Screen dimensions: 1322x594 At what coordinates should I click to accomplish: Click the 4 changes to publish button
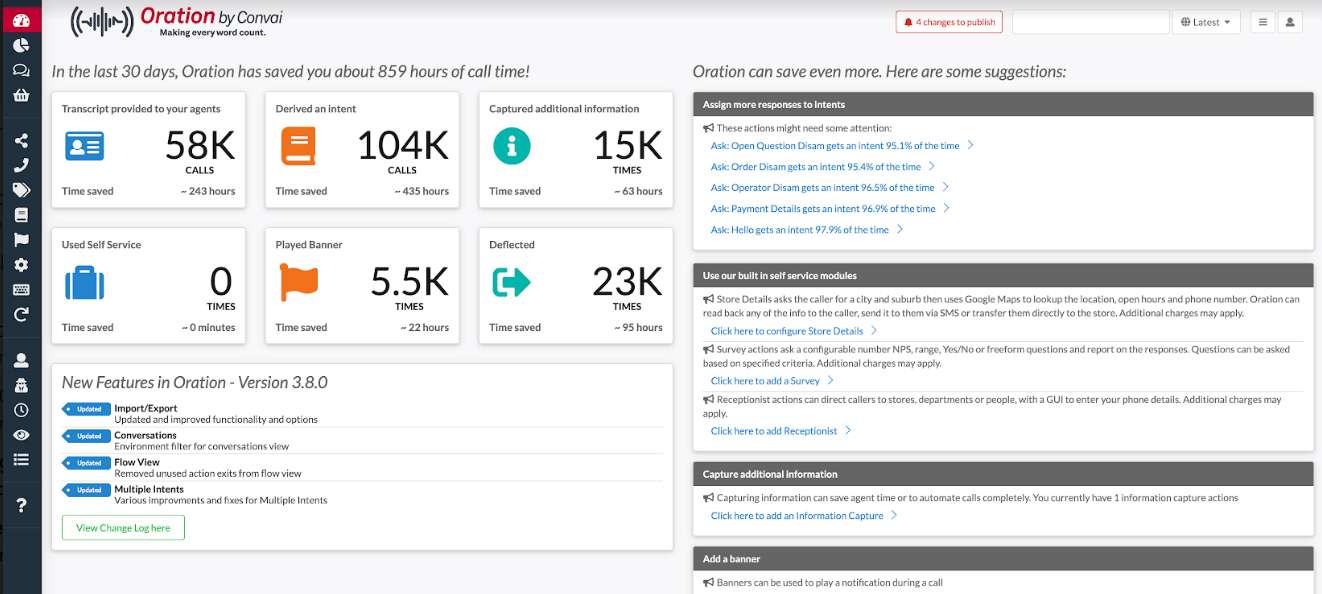949,22
